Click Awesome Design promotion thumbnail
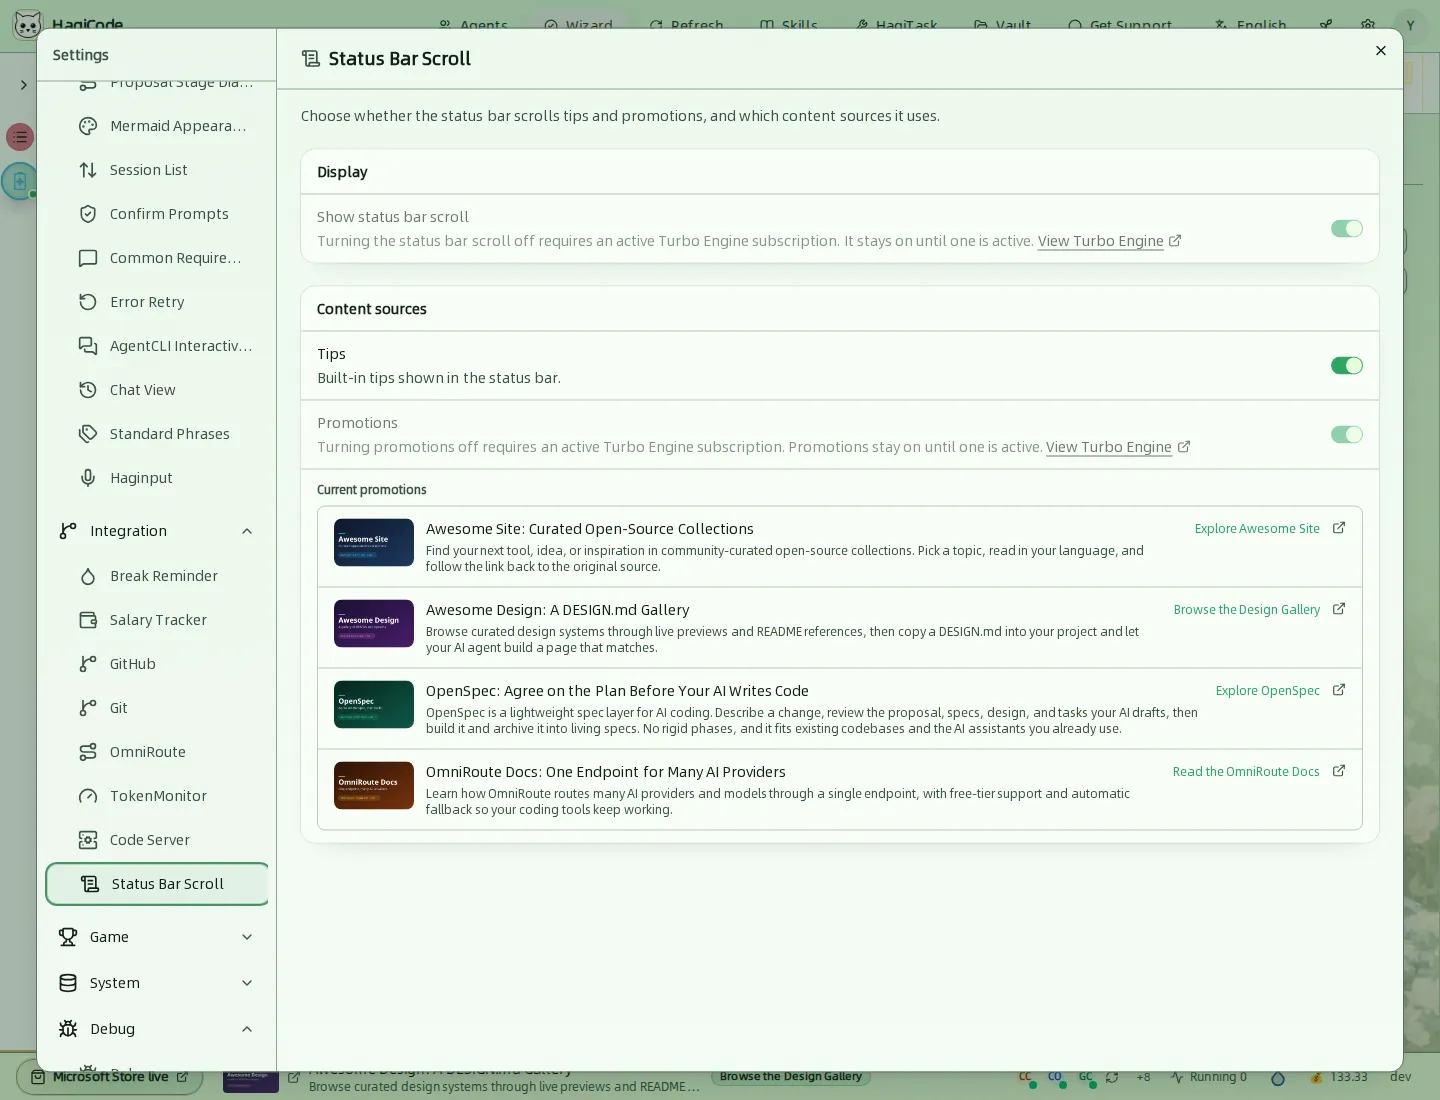The width and height of the screenshot is (1440, 1100). [x=374, y=624]
